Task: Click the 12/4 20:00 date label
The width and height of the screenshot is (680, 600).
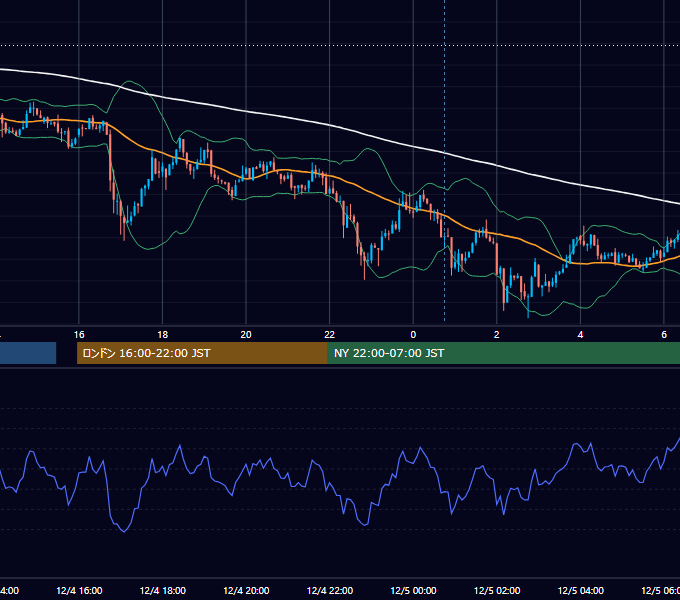Action: click(246, 590)
